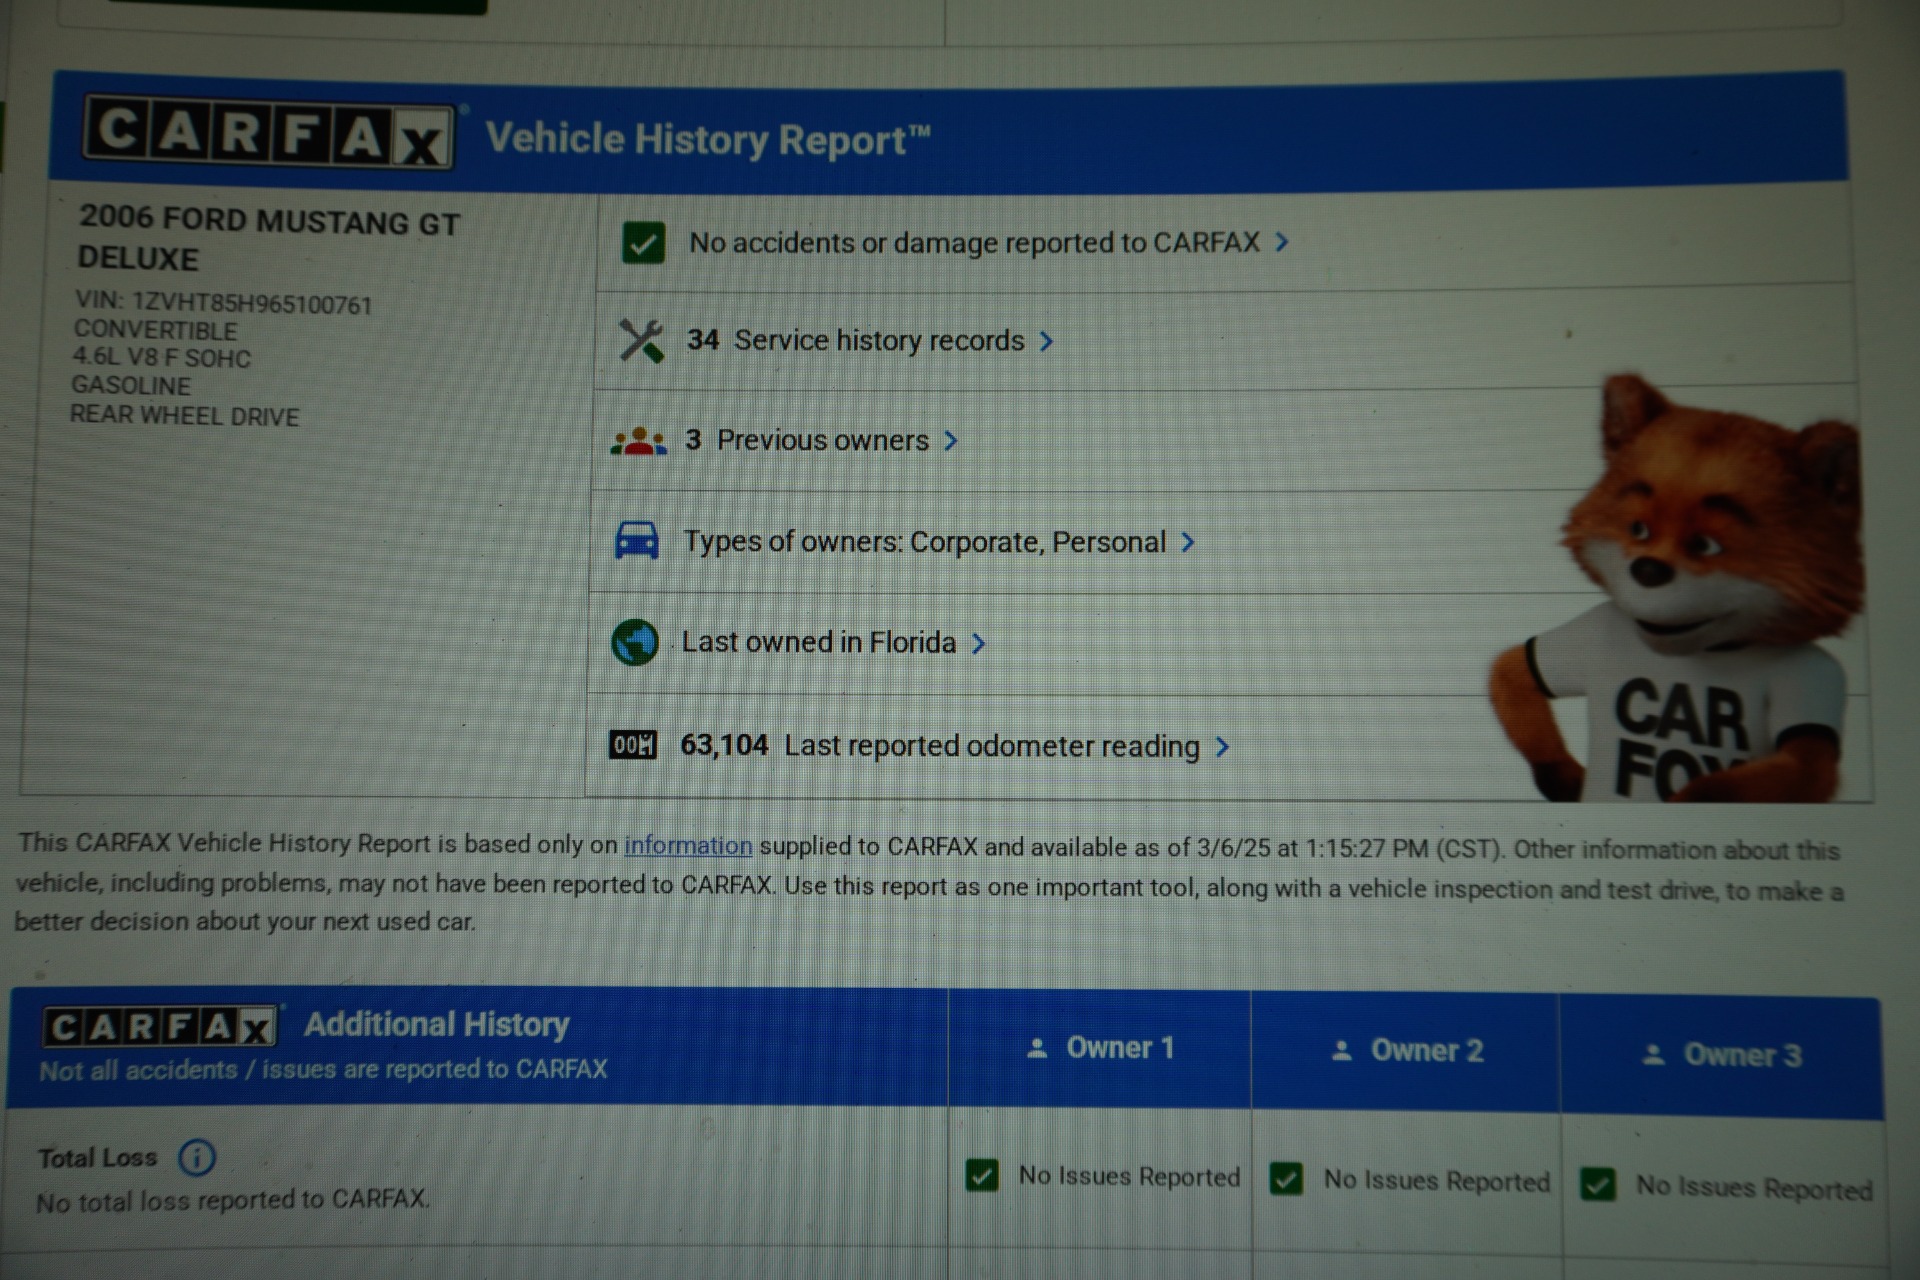1920x1280 pixels.
Task: Click the 4.6L V8 F SOHC engine text
Action: [161, 358]
